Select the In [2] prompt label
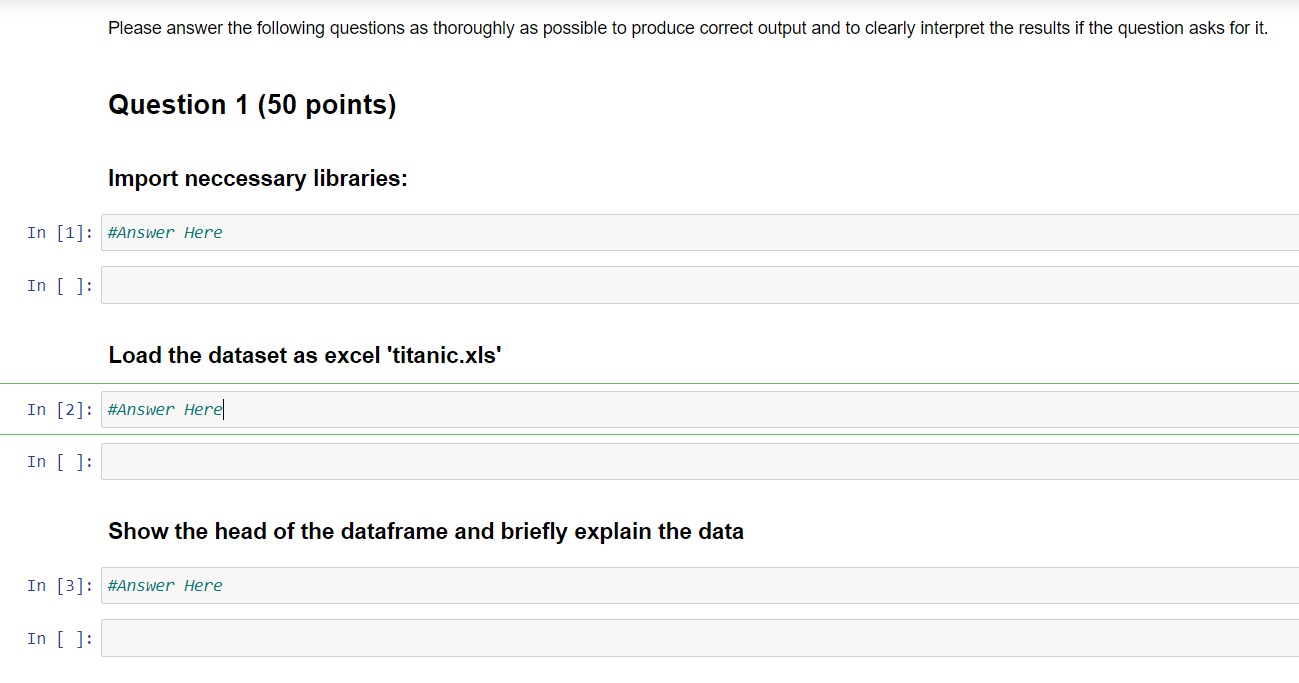 point(61,410)
